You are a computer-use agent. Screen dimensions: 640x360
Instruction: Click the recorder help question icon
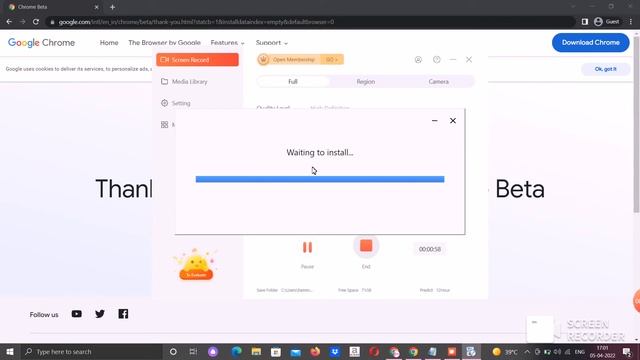pos(436,60)
